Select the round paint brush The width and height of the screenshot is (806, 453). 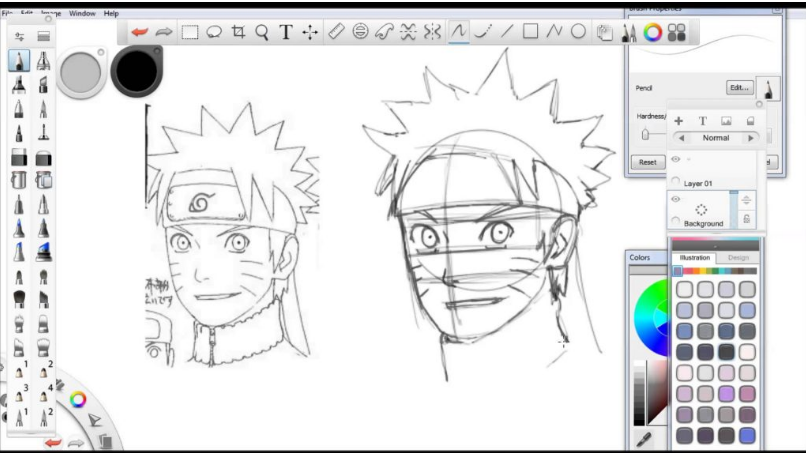pyautogui.click(x=19, y=299)
